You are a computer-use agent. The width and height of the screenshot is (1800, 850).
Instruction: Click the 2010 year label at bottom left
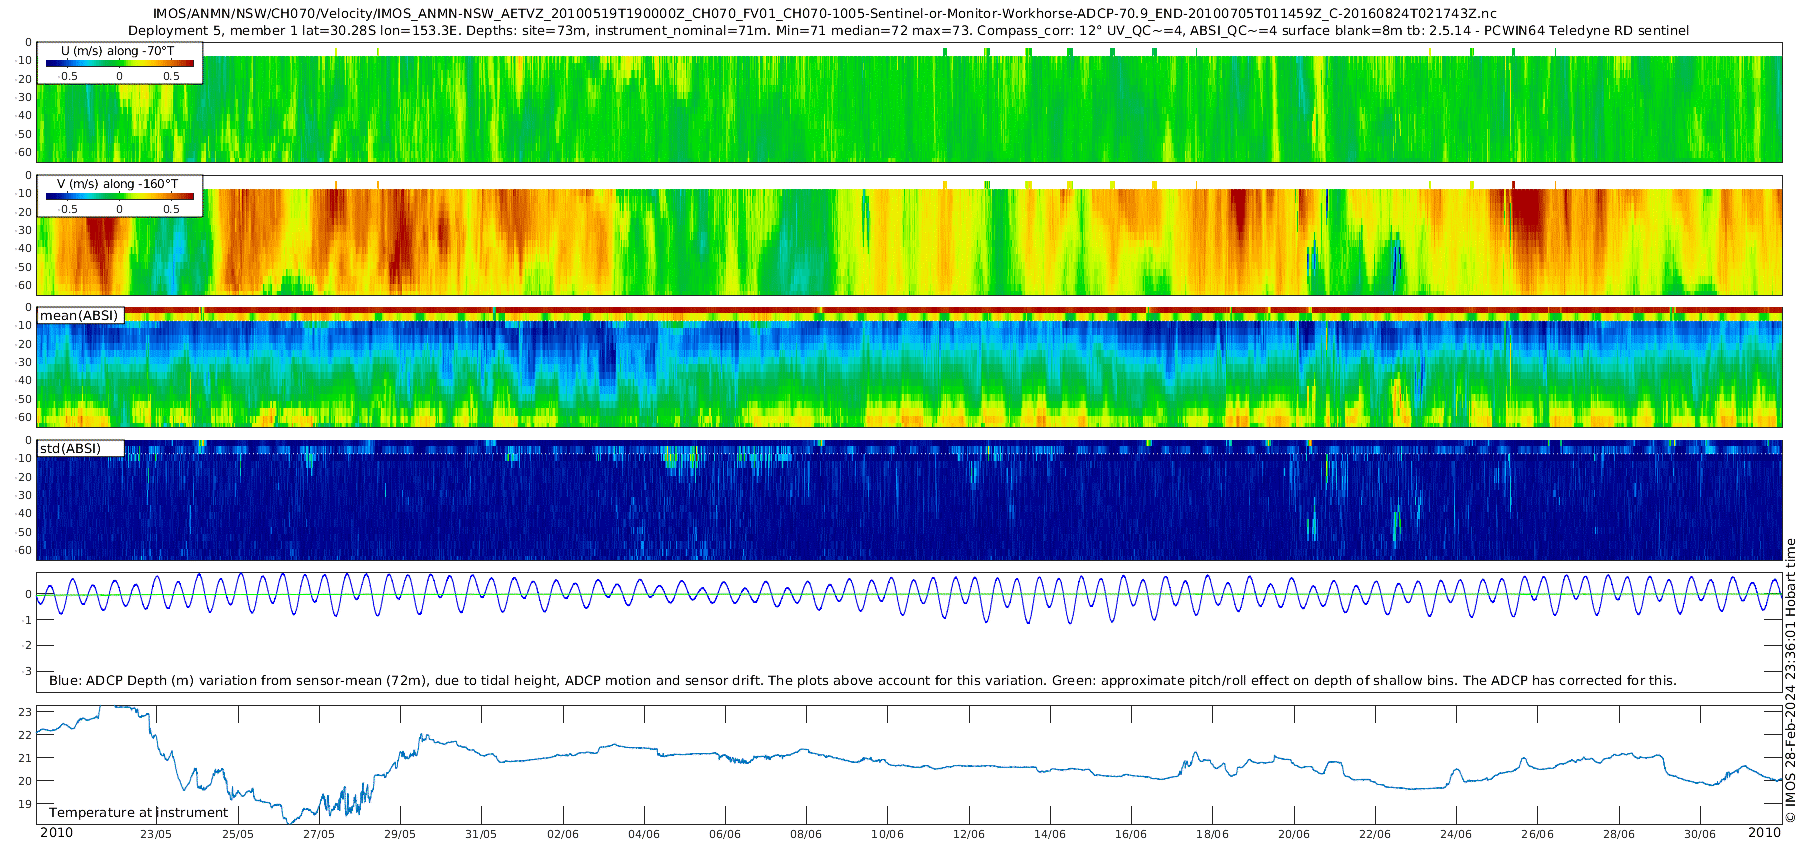point(56,833)
